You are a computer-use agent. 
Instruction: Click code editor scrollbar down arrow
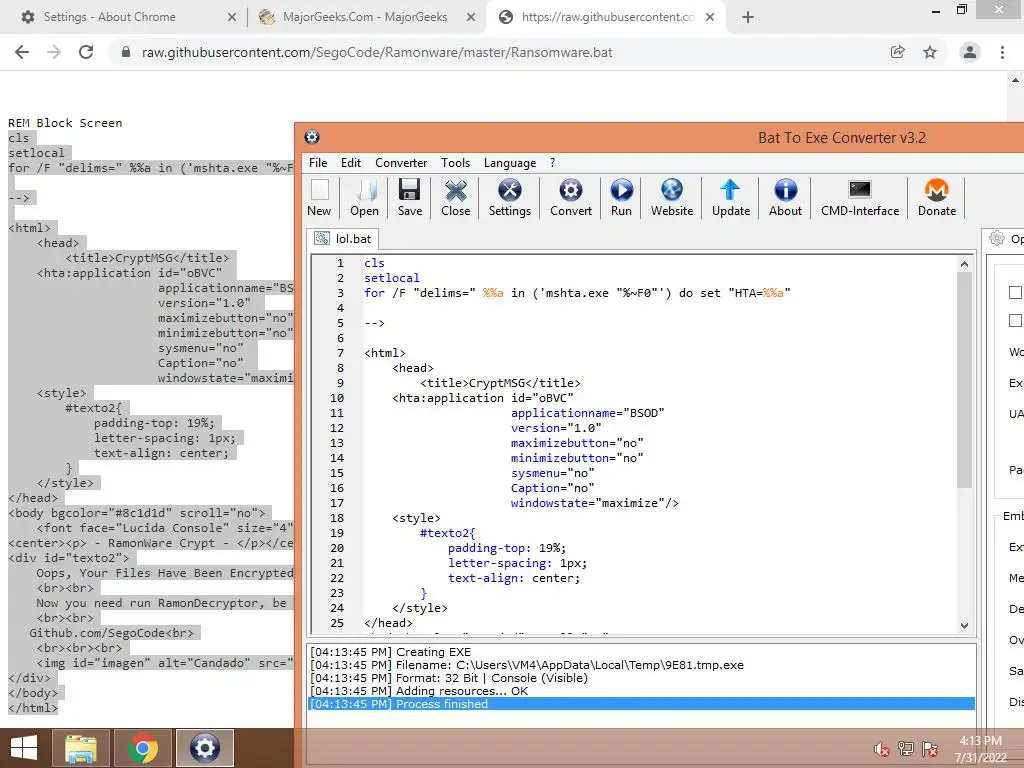pos(965,626)
